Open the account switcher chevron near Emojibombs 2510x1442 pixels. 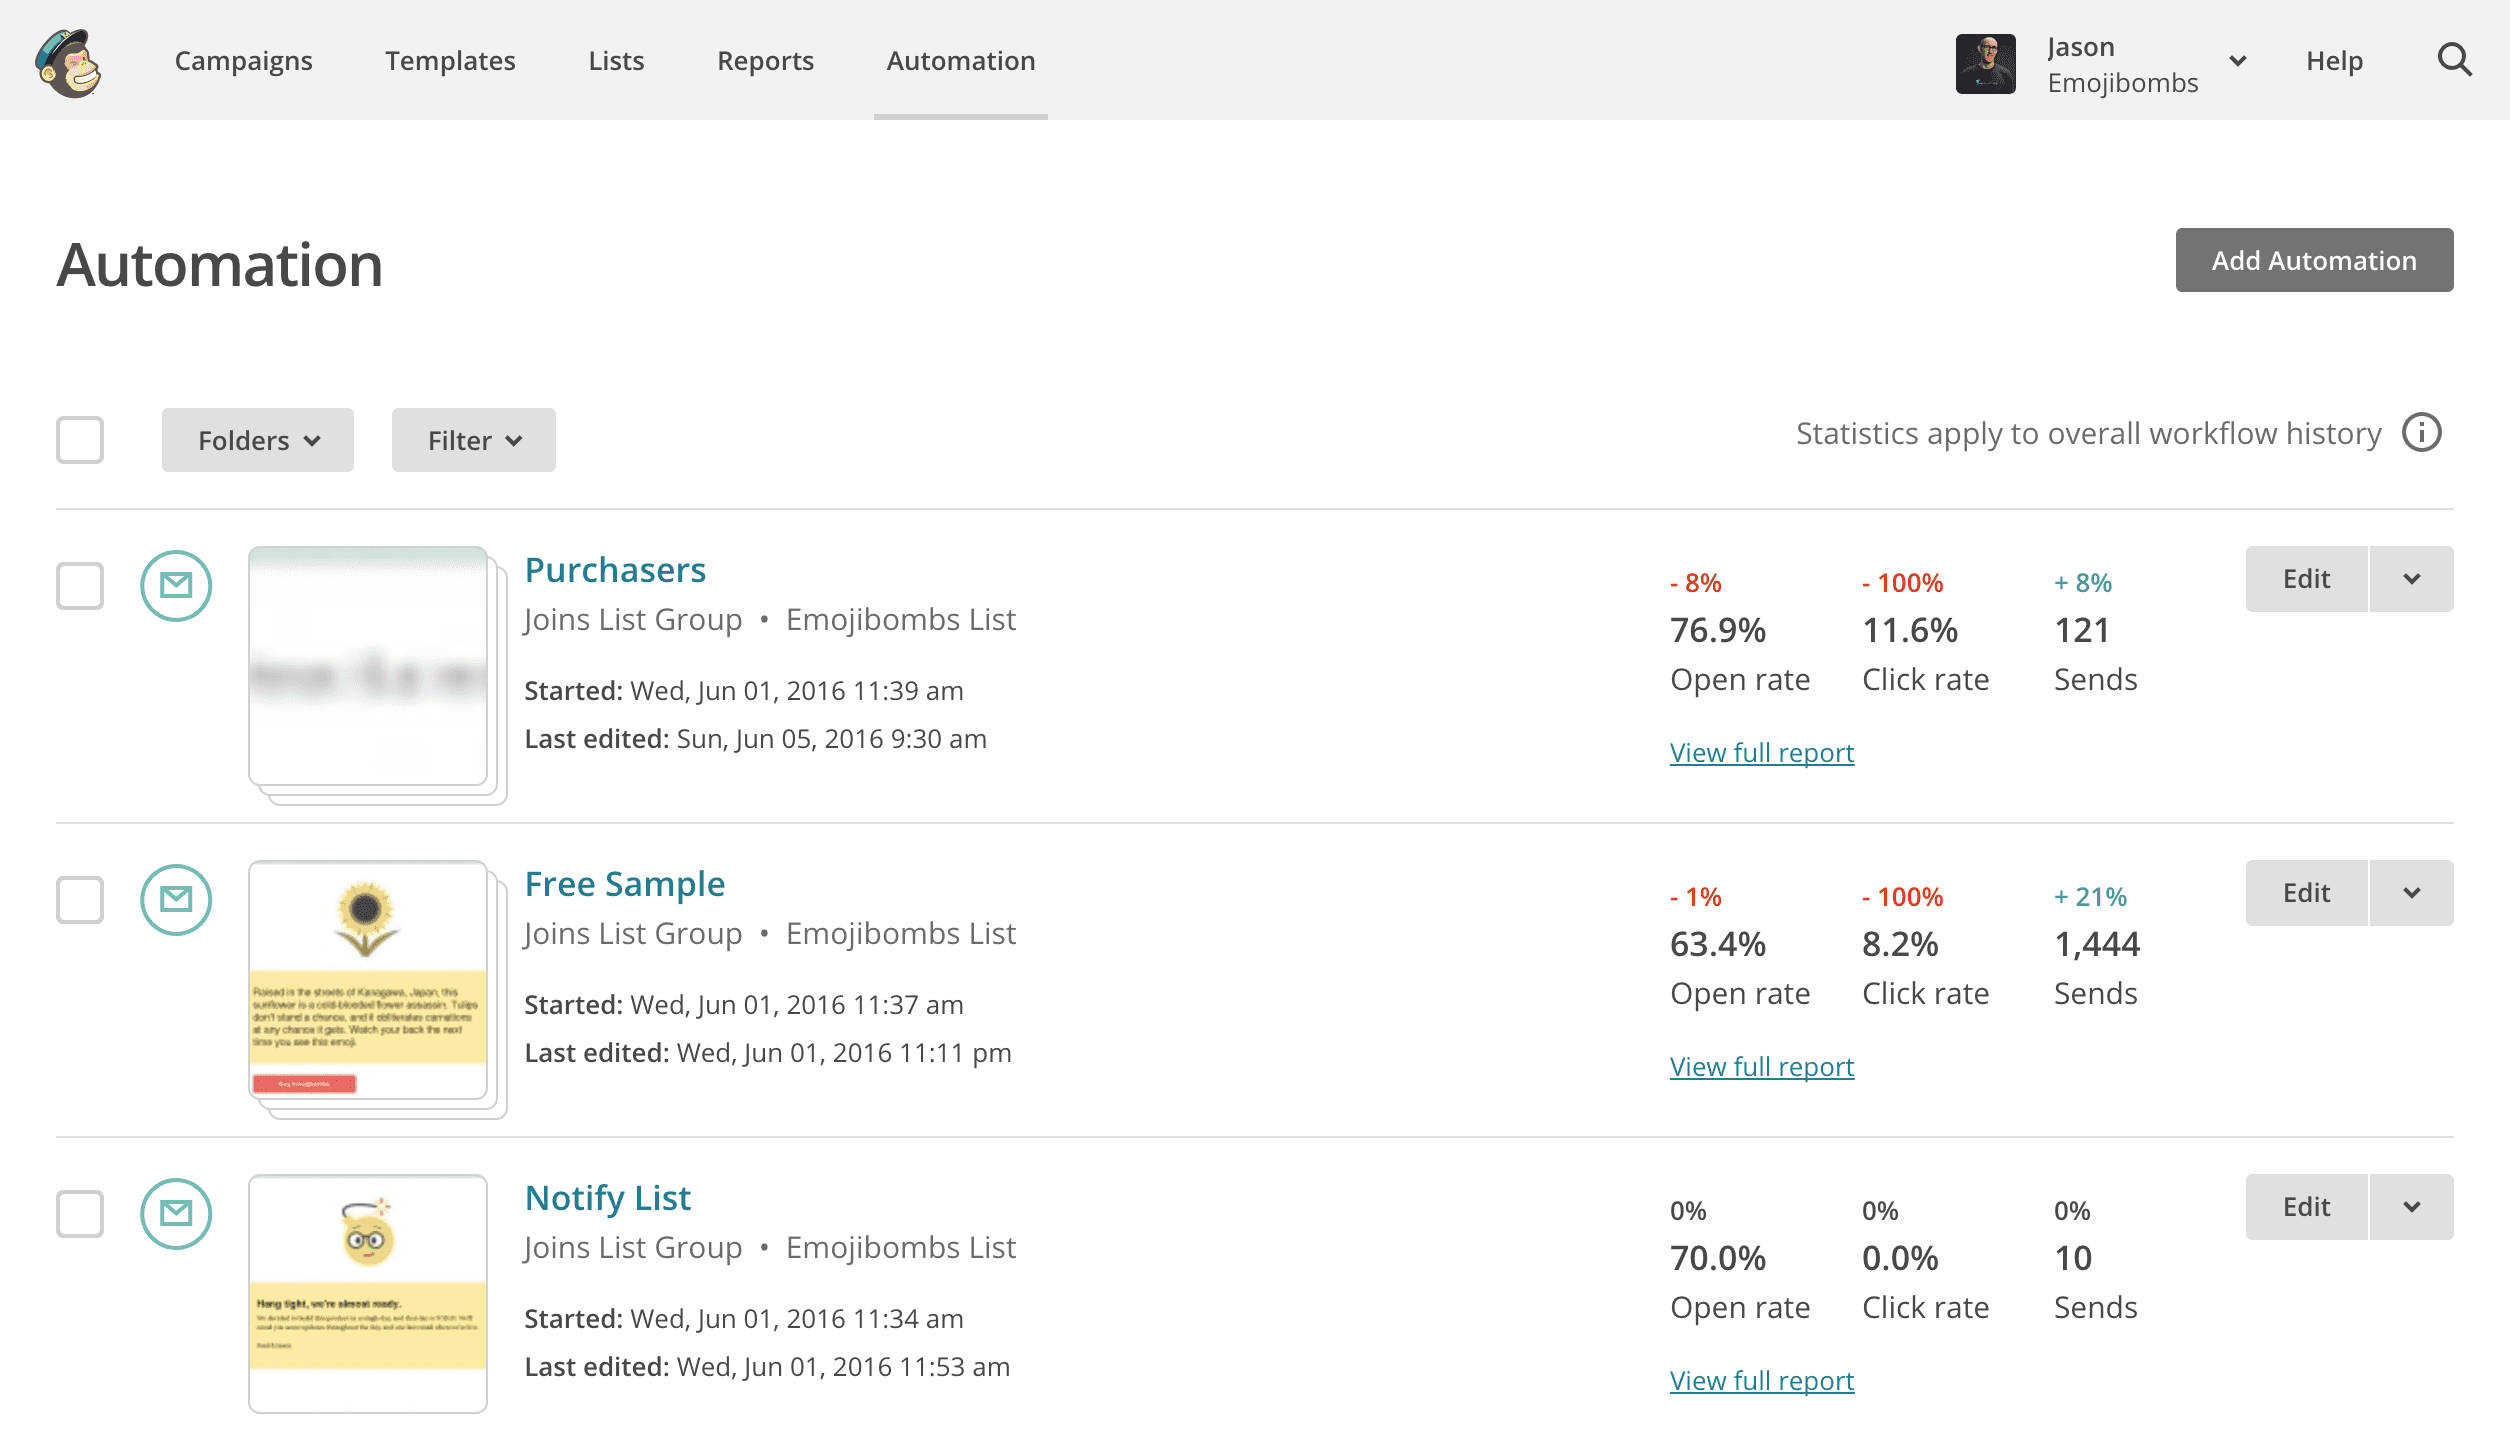[x=2237, y=61]
